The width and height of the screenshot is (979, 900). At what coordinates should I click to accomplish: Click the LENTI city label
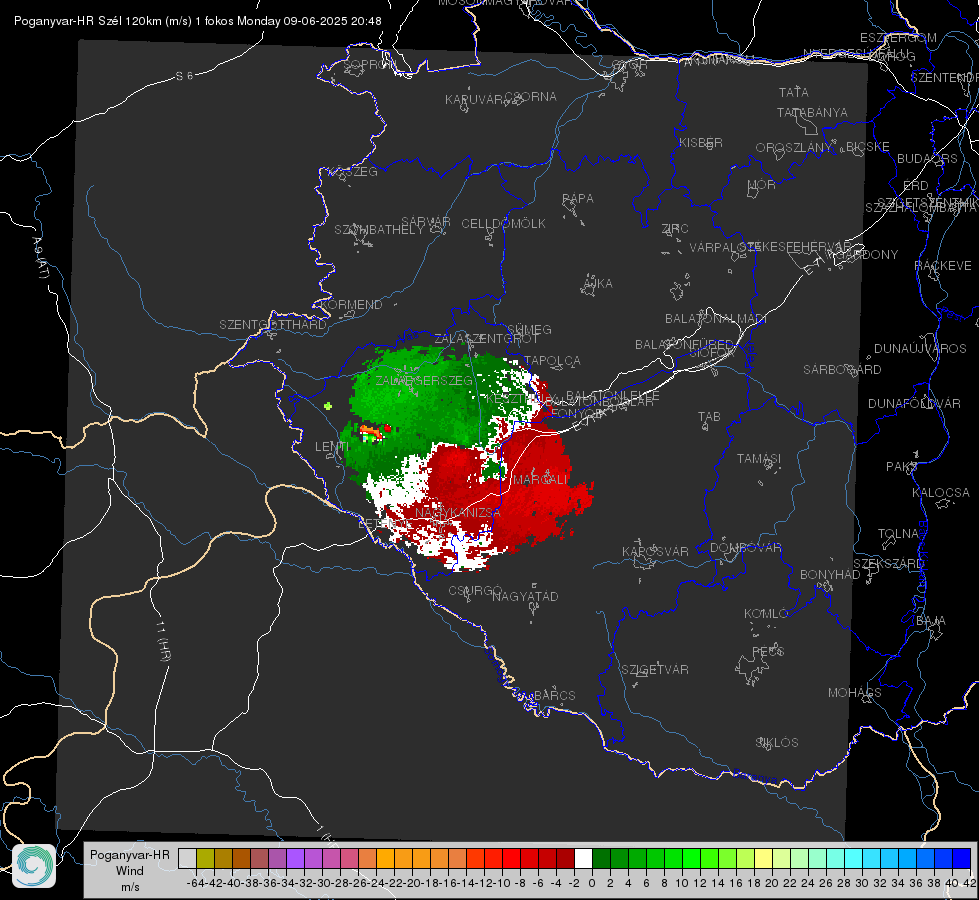click(332, 446)
